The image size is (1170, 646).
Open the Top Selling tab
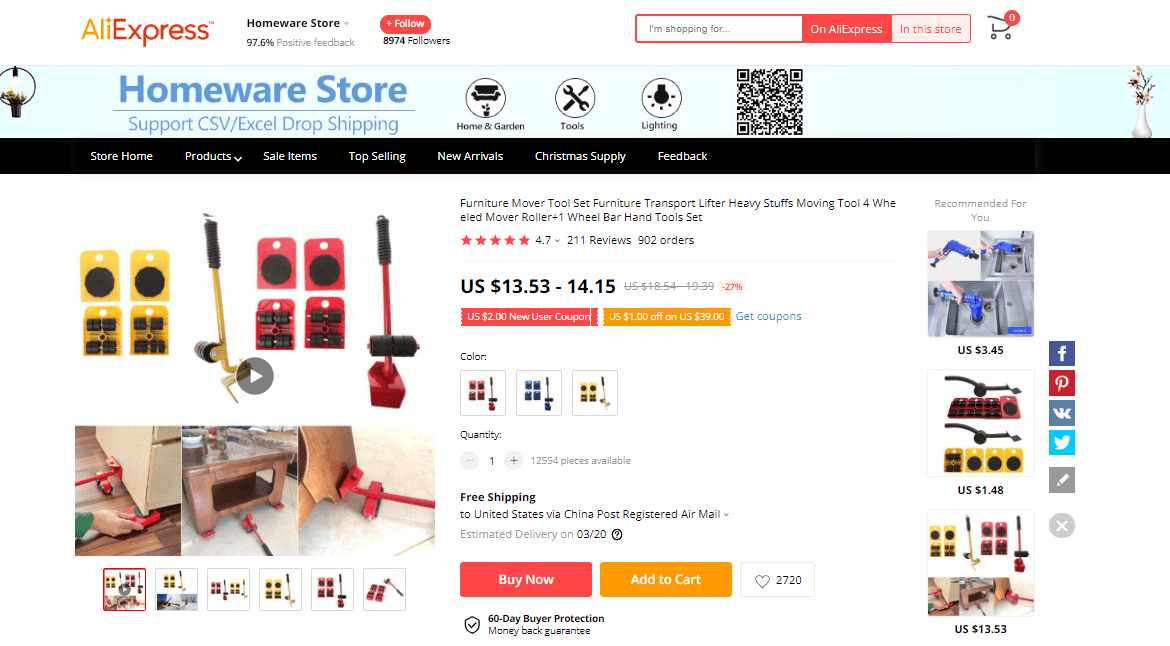[x=377, y=157]
